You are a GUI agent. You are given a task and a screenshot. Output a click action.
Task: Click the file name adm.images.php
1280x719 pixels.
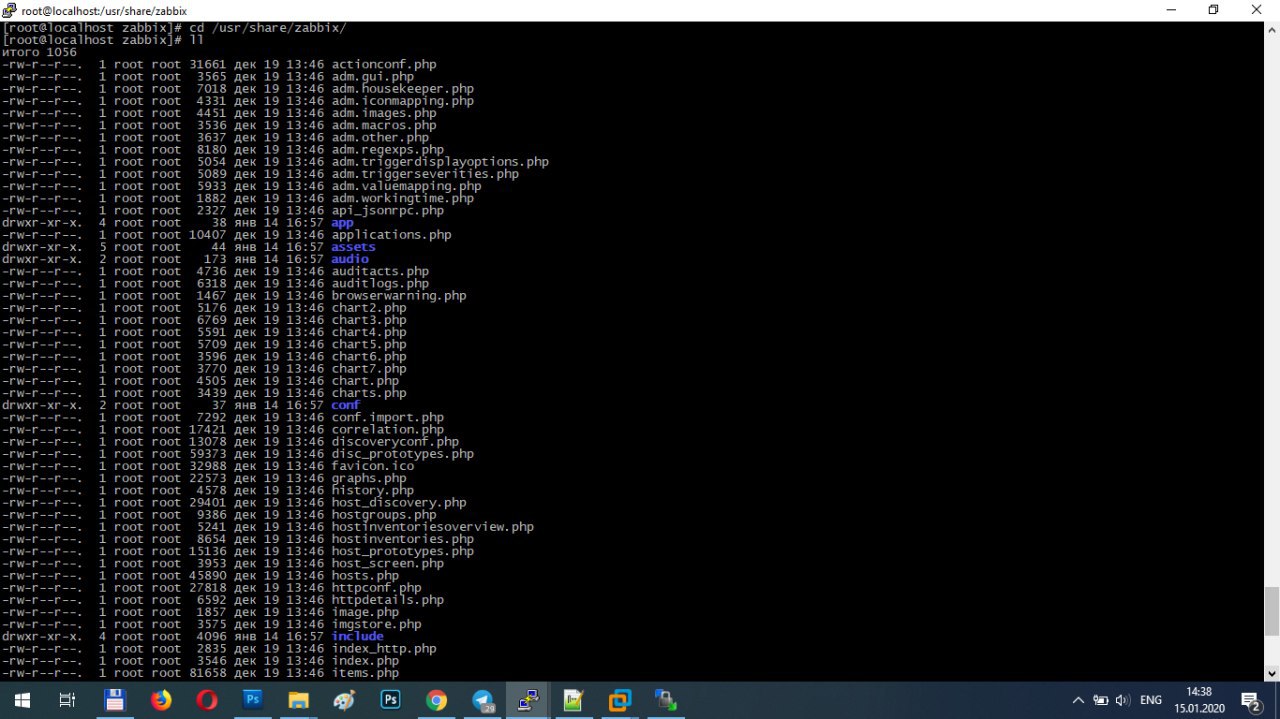(x=384, y=113)
